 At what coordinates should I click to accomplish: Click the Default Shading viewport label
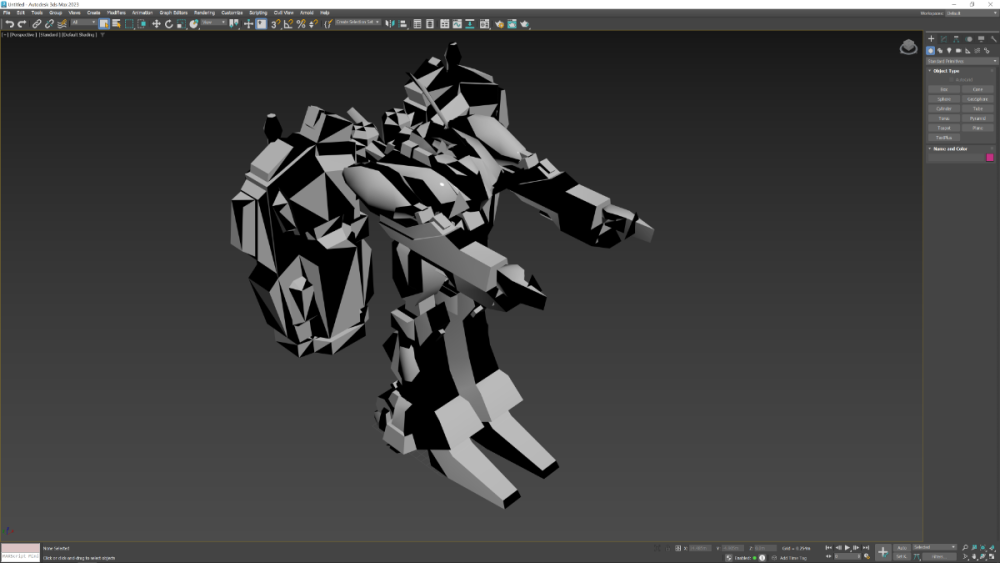[x=79, y=35]
